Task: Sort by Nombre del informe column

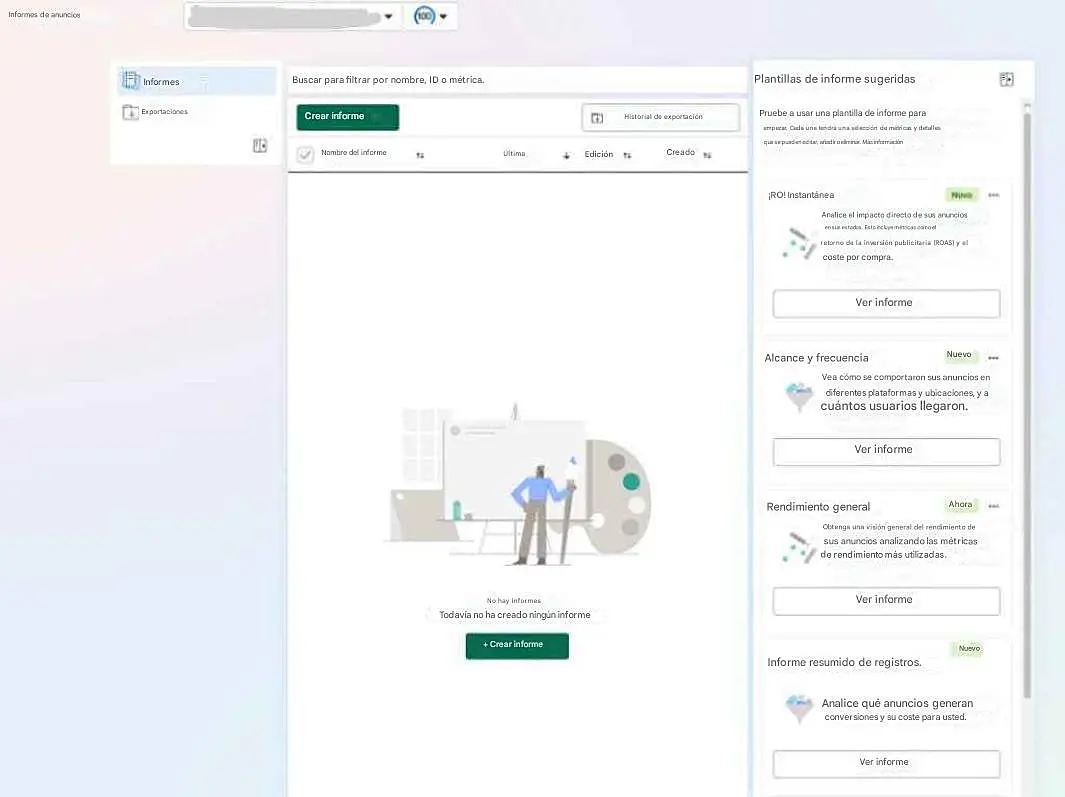Action: coord(420,155)
